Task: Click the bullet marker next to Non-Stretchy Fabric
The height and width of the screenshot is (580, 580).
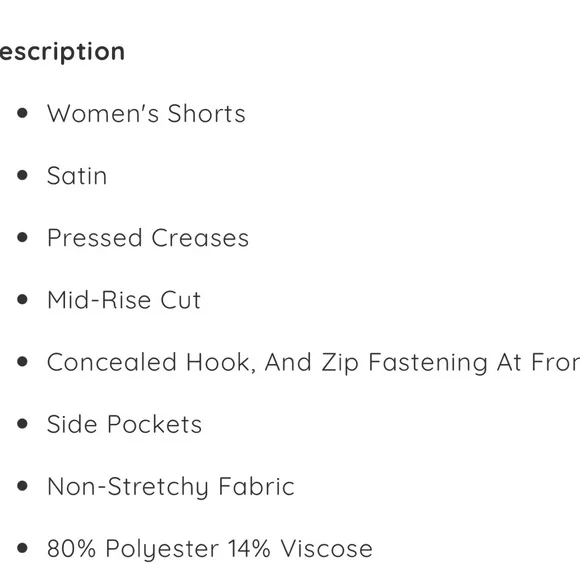Action: (x=23, y=486)
